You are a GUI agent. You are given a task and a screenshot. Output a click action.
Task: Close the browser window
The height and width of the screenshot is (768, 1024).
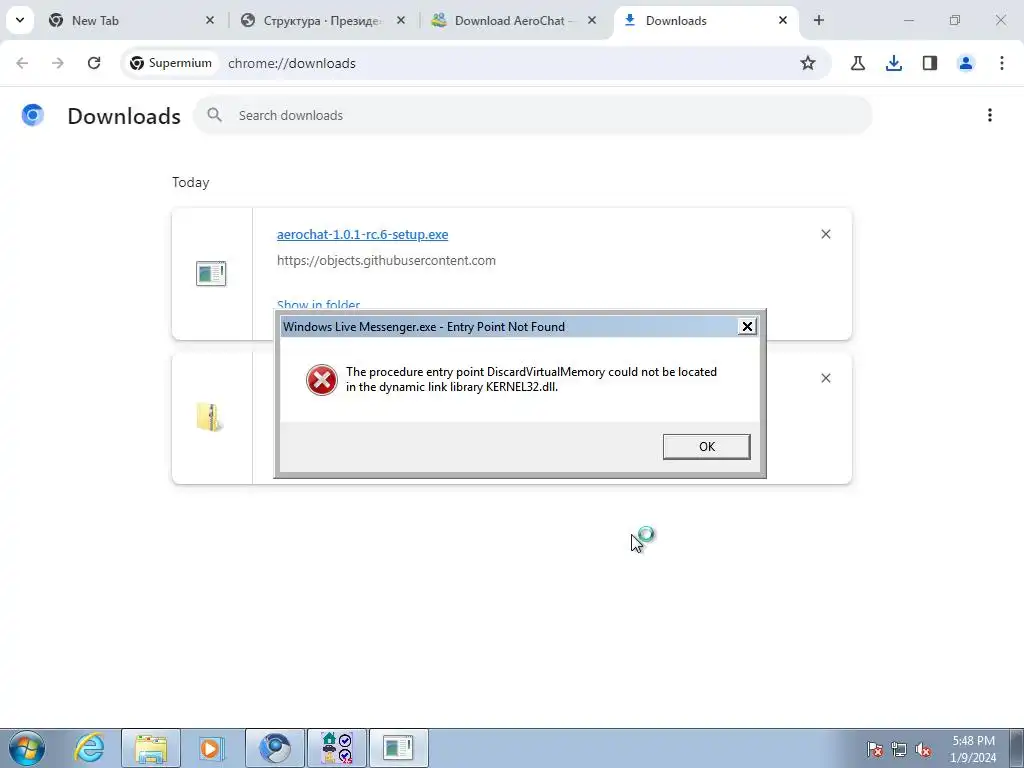pyautogui.click(x=1000, y=21)
